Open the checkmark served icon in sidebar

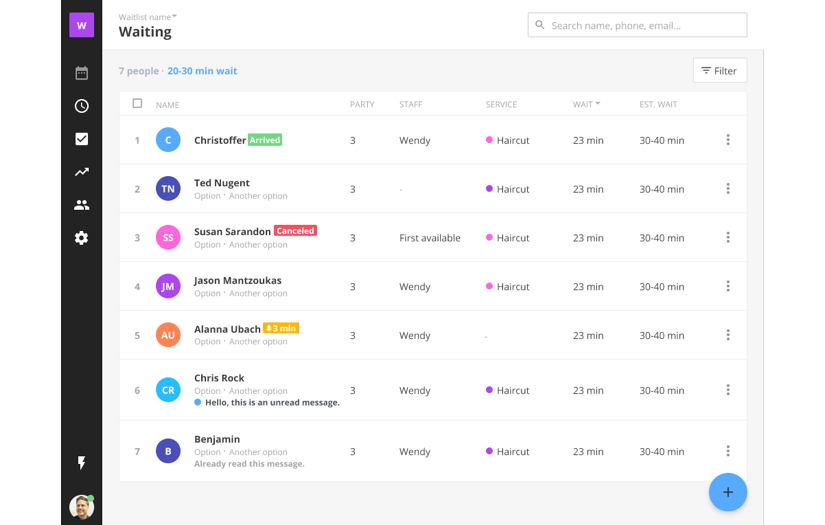point(82,139)
